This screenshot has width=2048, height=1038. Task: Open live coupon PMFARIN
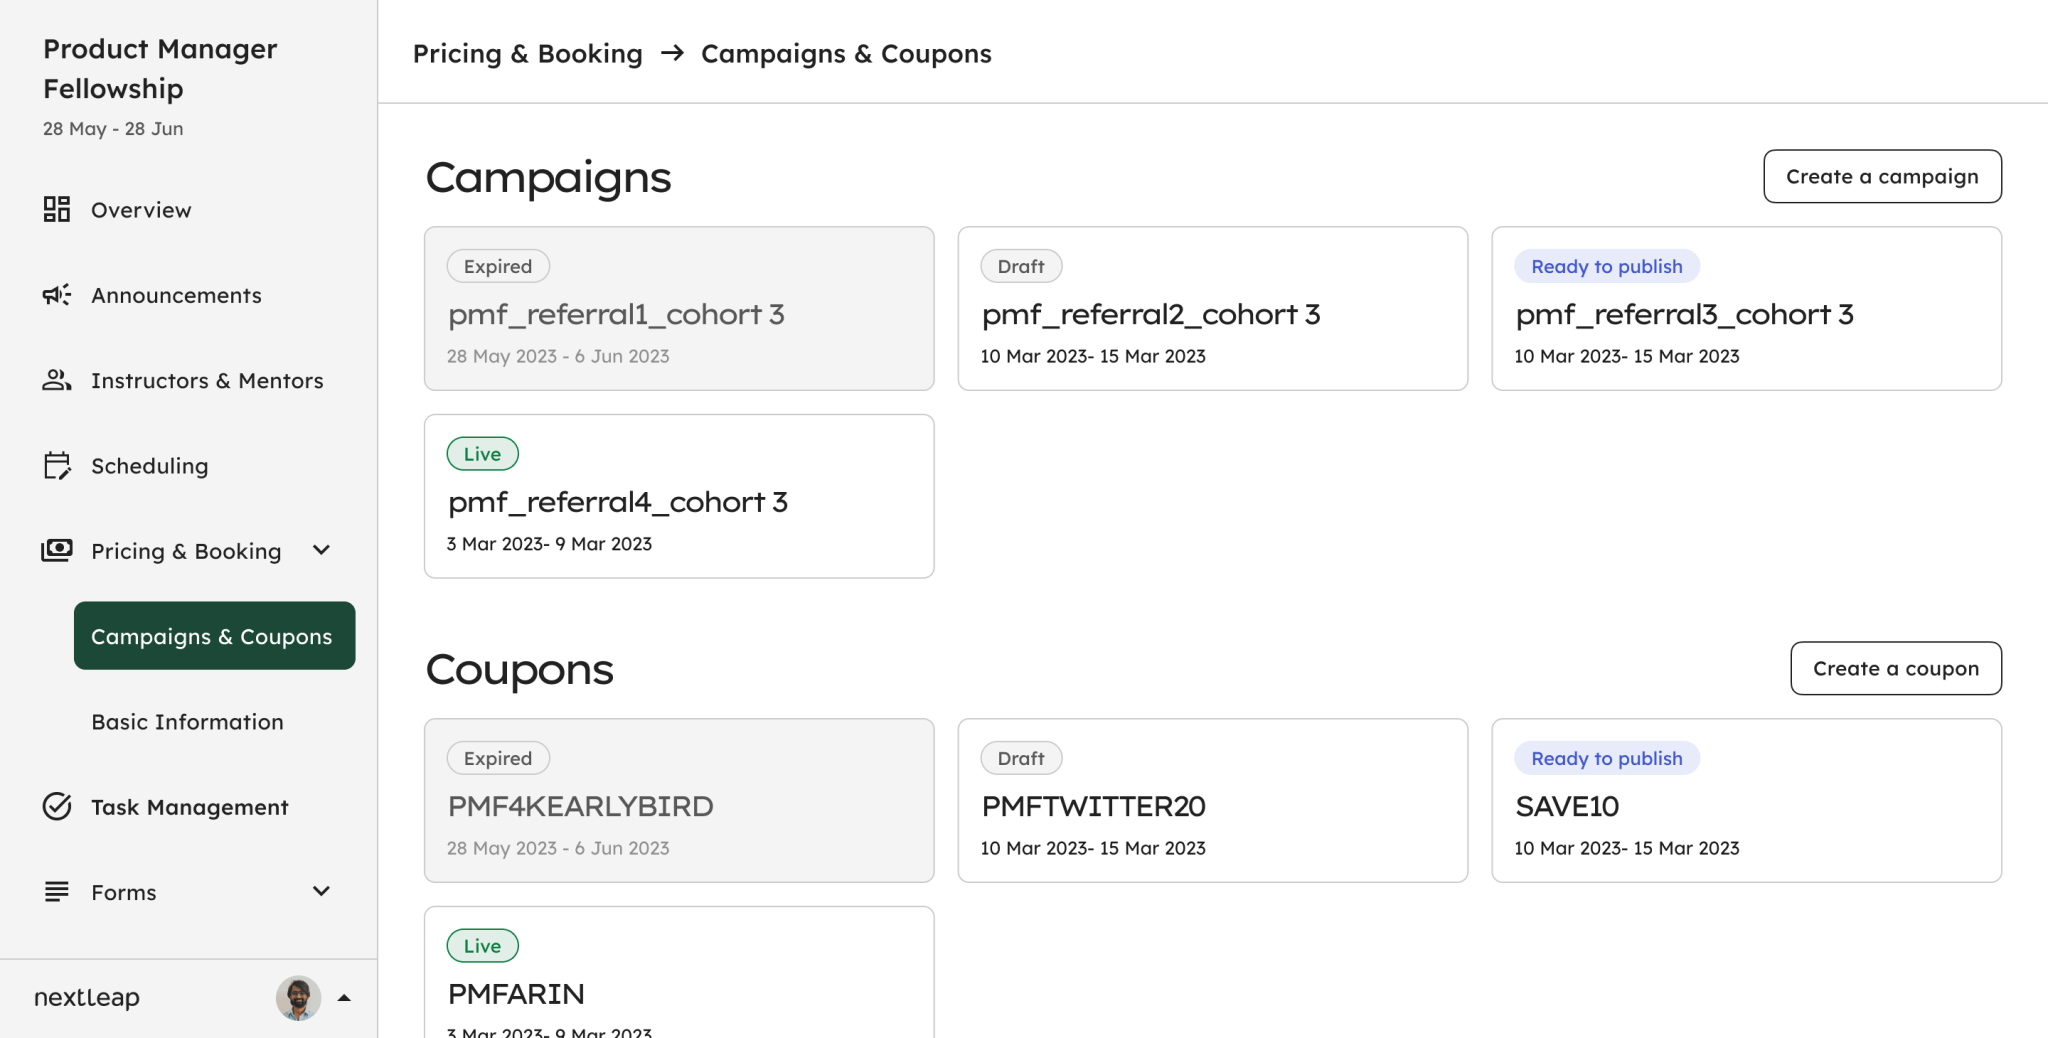pyautogui.click(x=679, y=972)
